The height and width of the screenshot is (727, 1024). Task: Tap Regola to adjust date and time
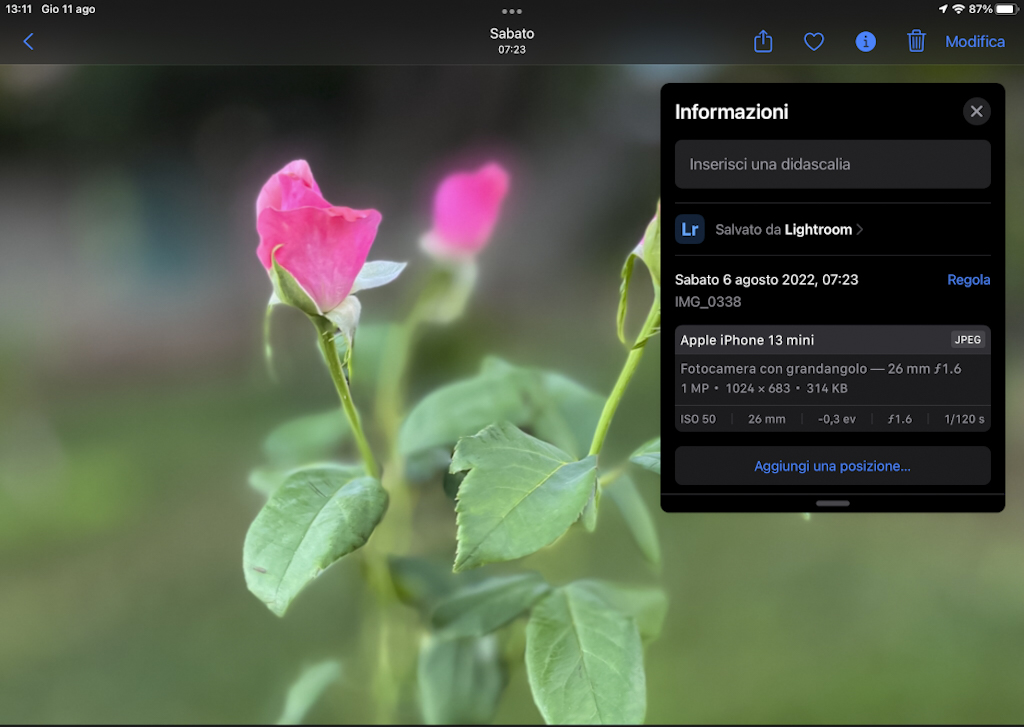pos(968,280)
